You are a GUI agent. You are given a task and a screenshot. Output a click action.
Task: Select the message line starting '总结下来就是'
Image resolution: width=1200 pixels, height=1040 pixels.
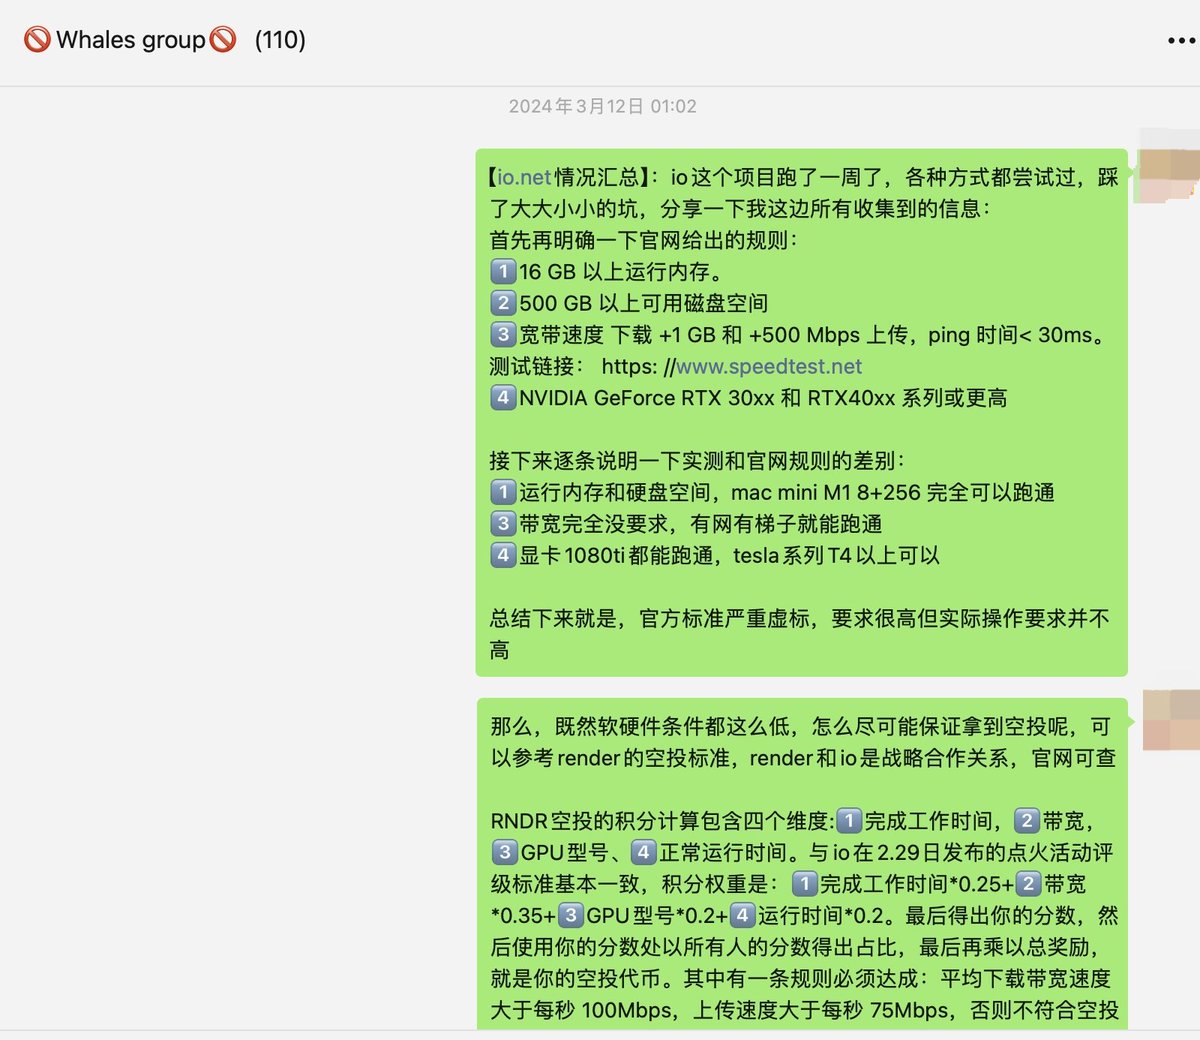click(x=800, y=620)
